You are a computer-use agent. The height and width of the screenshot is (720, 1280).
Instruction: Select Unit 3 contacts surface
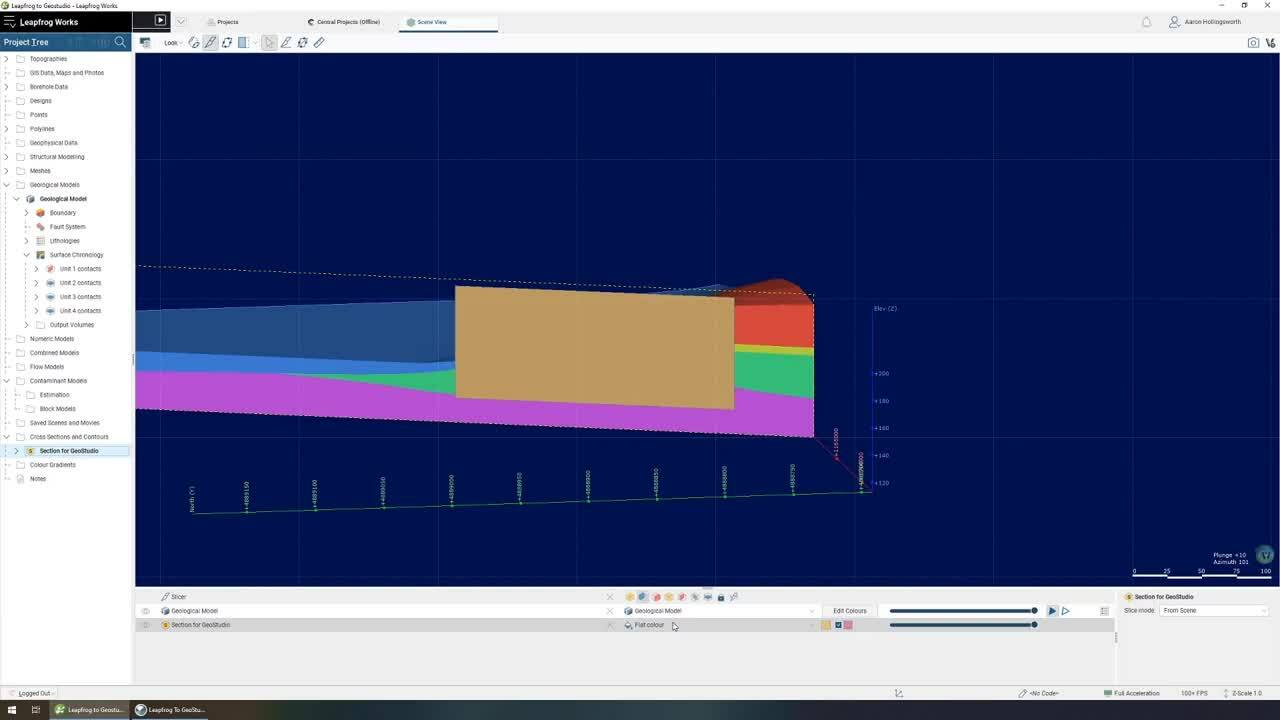pyautogui.click(x=80, y=297)
